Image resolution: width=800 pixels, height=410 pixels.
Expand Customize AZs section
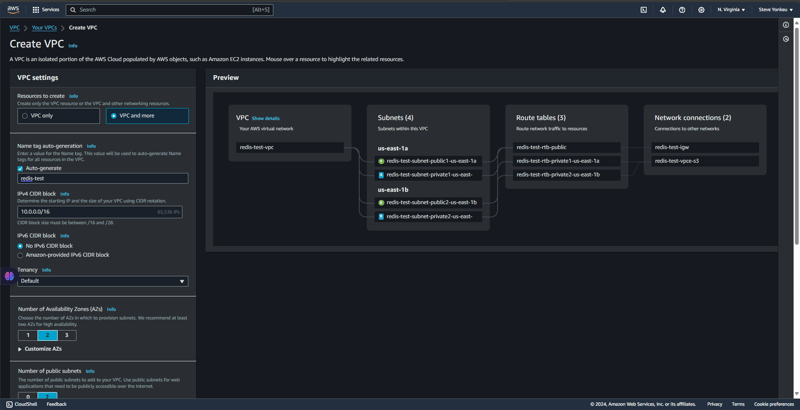click(40, 349)
